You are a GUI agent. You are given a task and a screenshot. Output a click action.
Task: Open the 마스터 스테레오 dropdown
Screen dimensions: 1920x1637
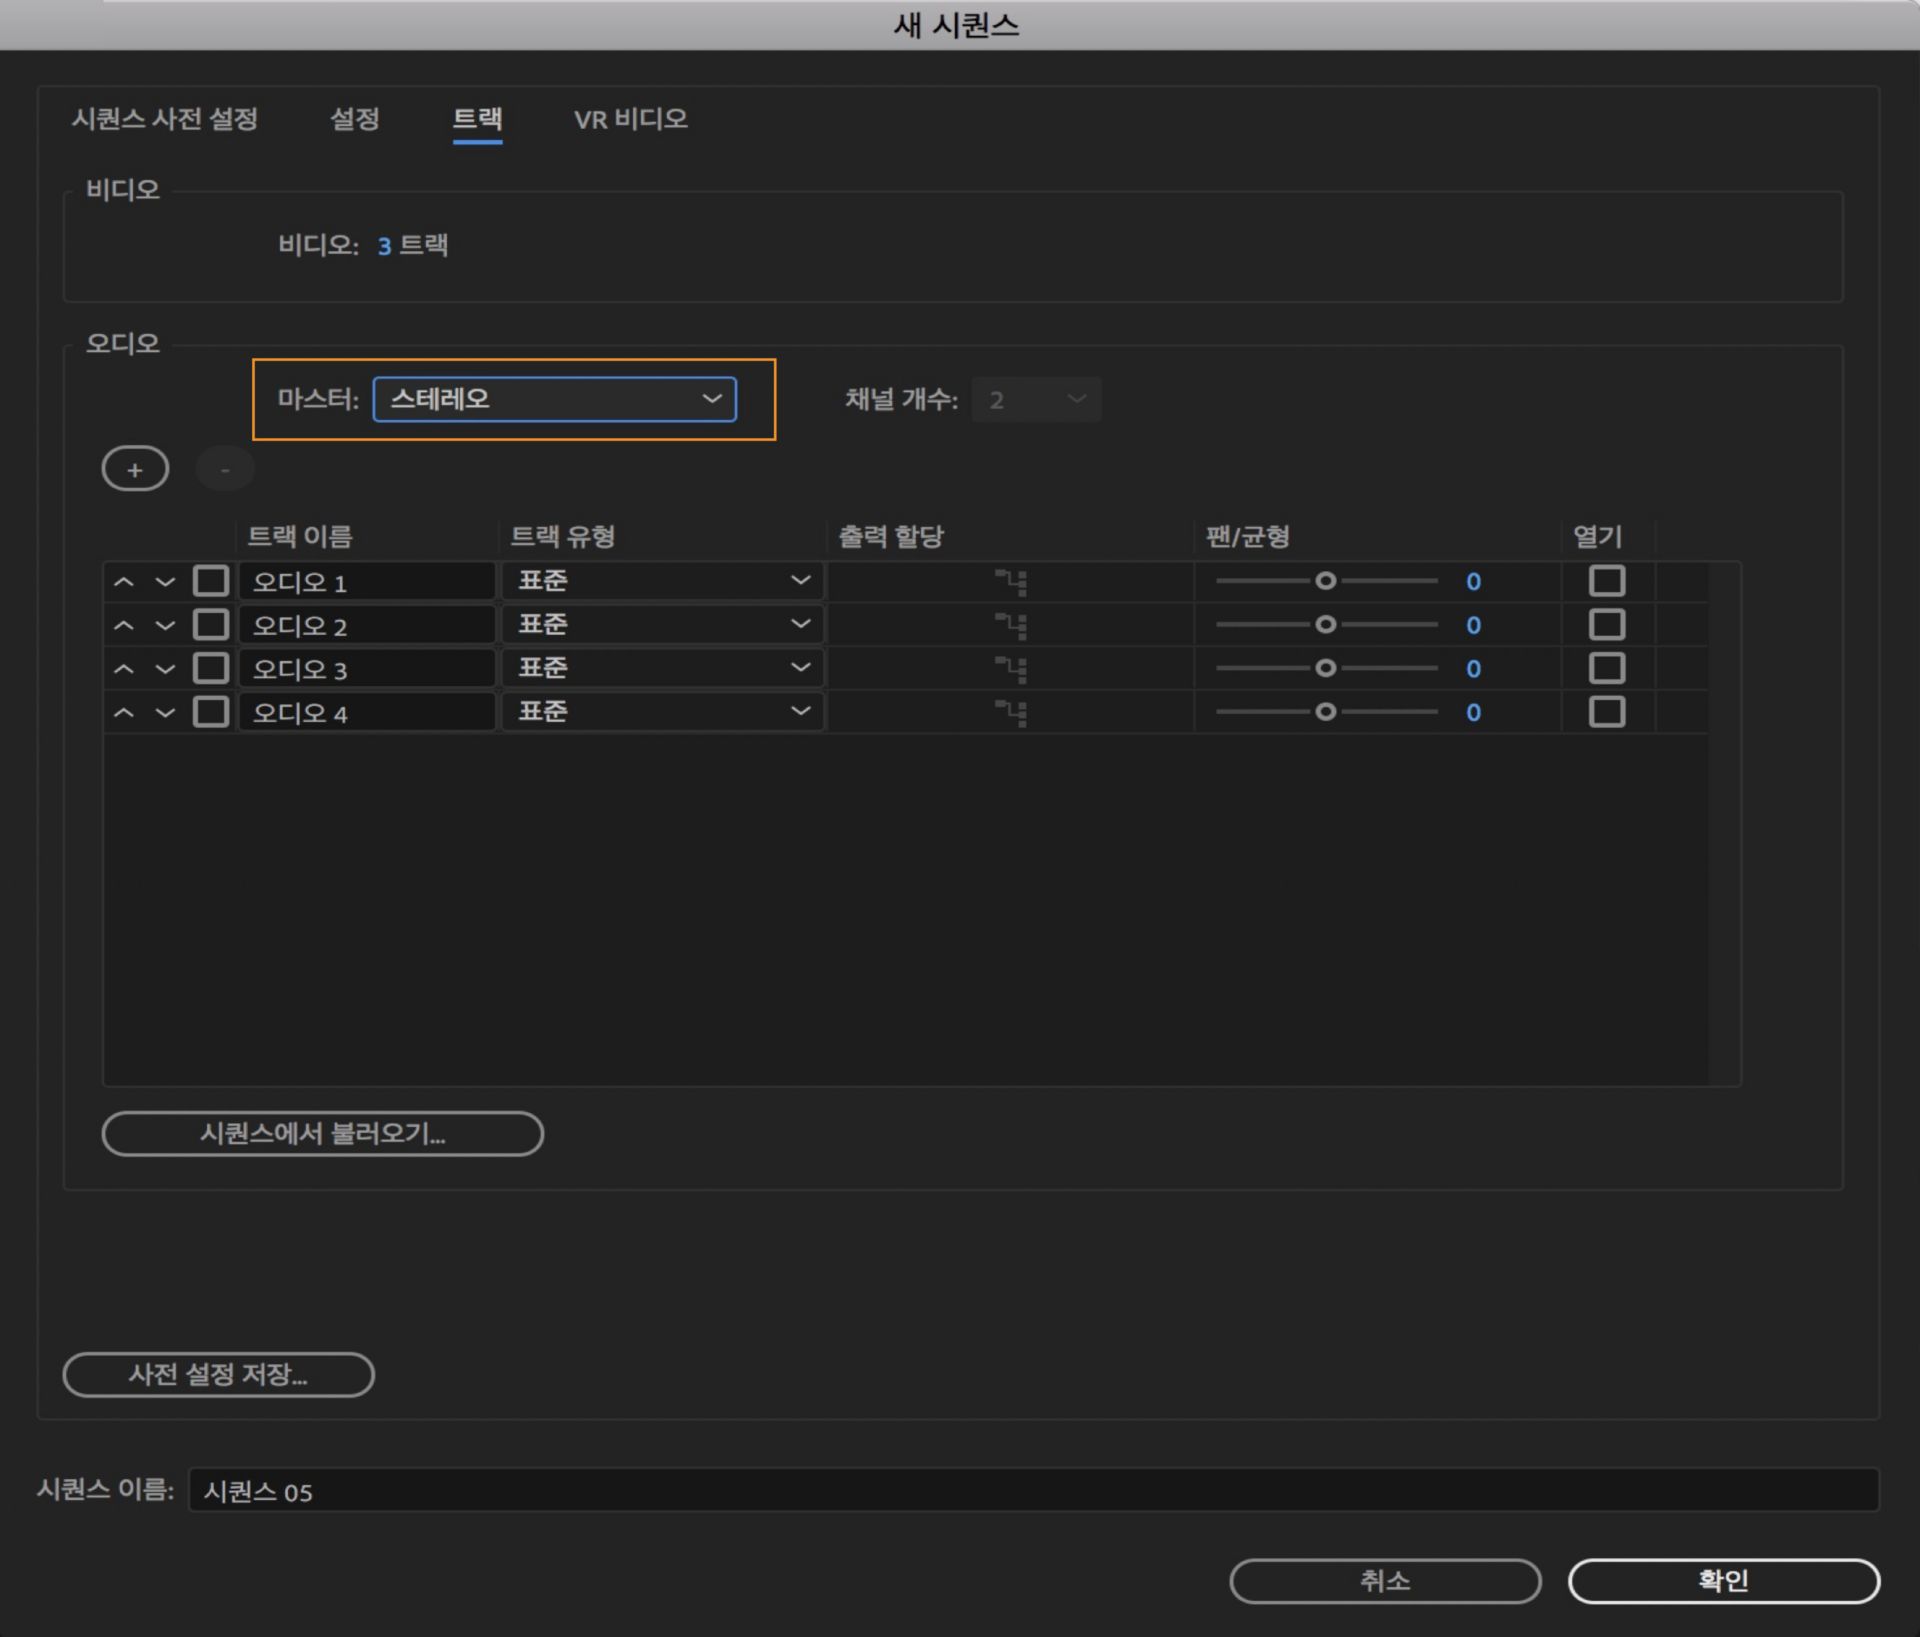(555, 399)
